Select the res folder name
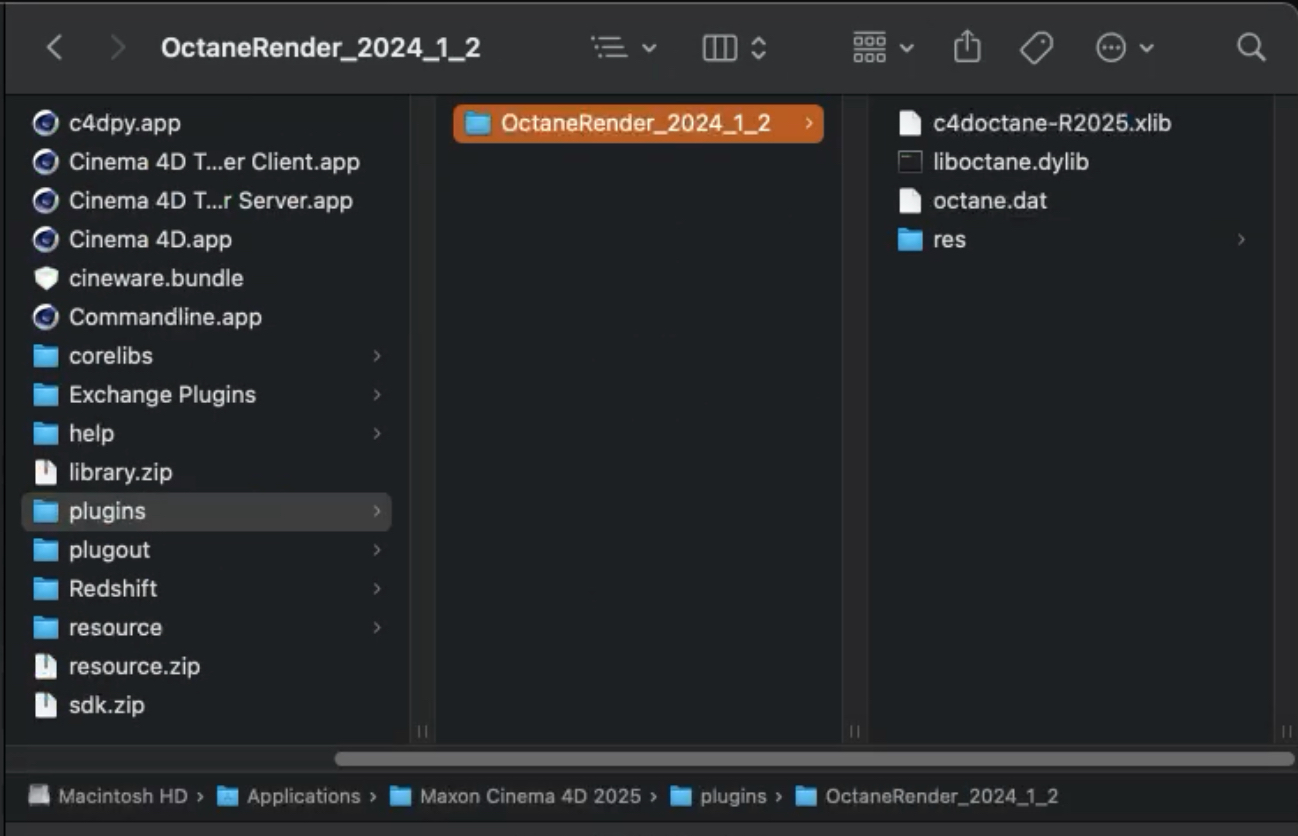Viewport: 1298px width, 836px height. click(949, 240)
